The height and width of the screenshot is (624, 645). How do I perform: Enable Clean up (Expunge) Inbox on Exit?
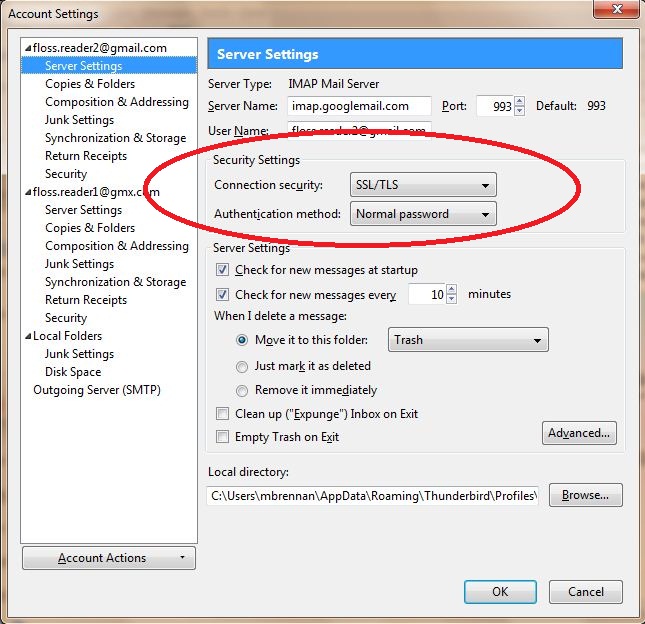(x=223, y=414)
